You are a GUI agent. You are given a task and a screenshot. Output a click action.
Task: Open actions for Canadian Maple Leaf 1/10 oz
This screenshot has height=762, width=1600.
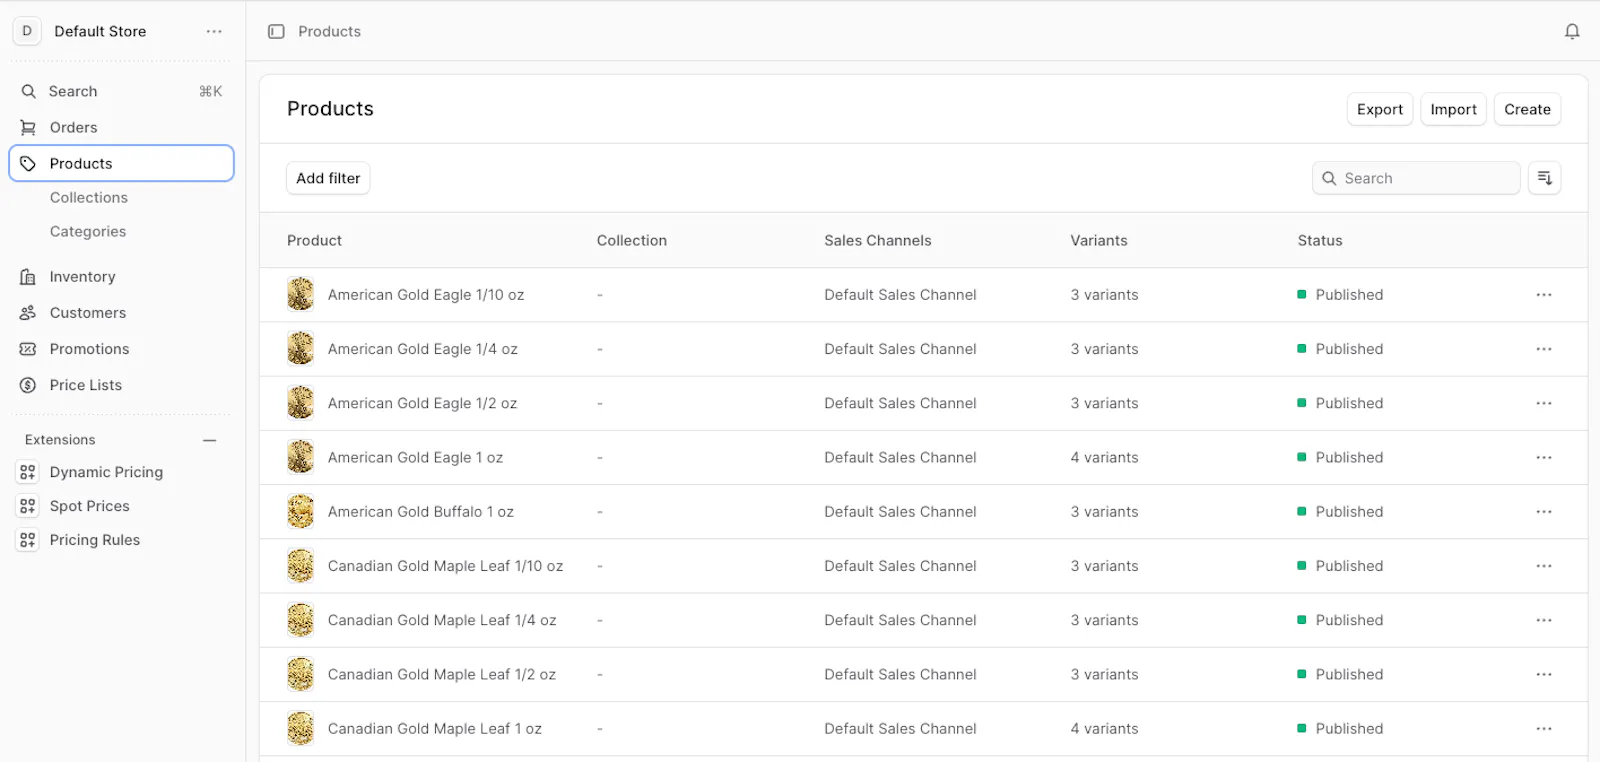1544,566
